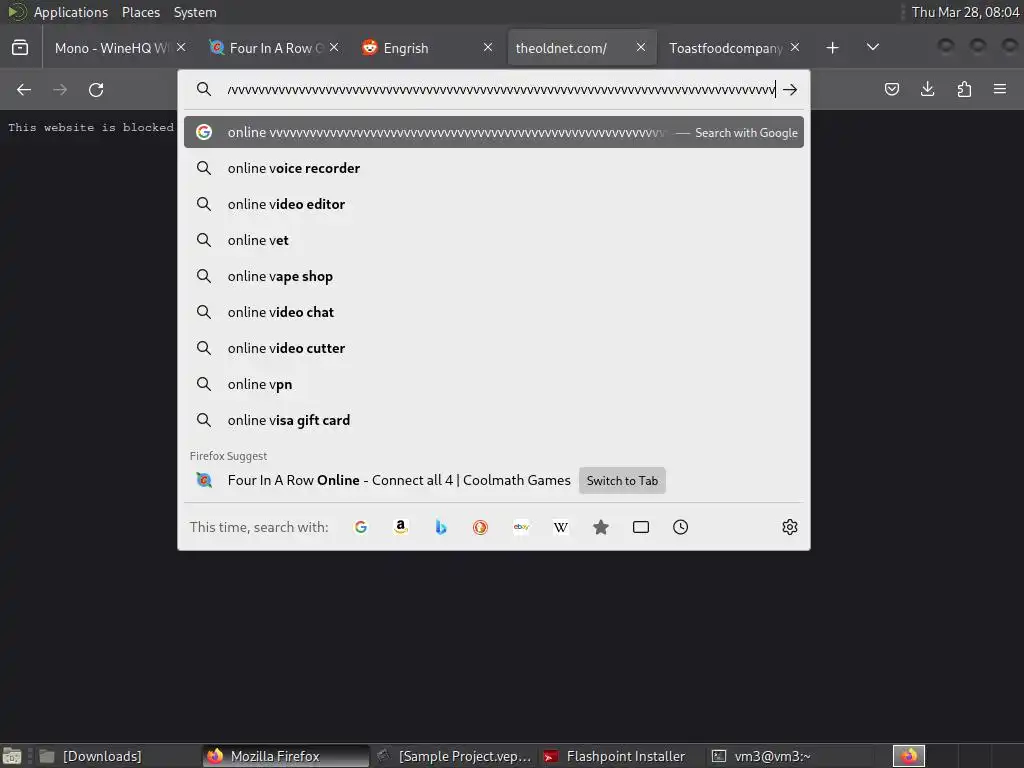Select the Search with Google suggestion row

pos(494,132)
